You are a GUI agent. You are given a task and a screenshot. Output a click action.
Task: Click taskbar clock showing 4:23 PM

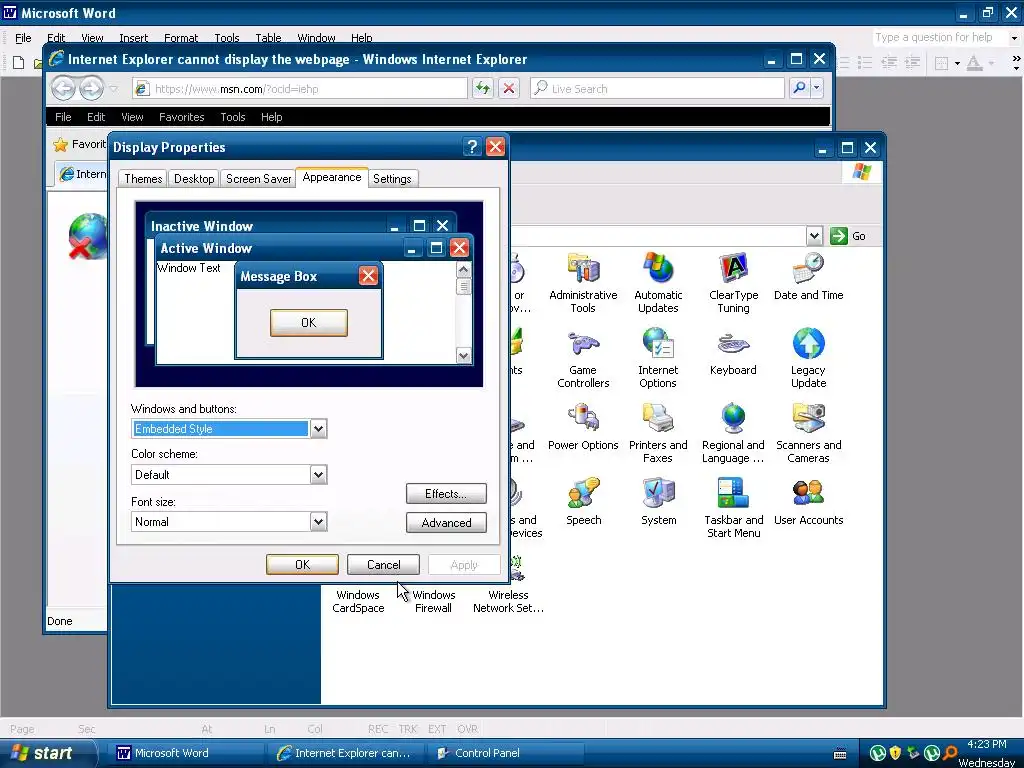[987, 744]
